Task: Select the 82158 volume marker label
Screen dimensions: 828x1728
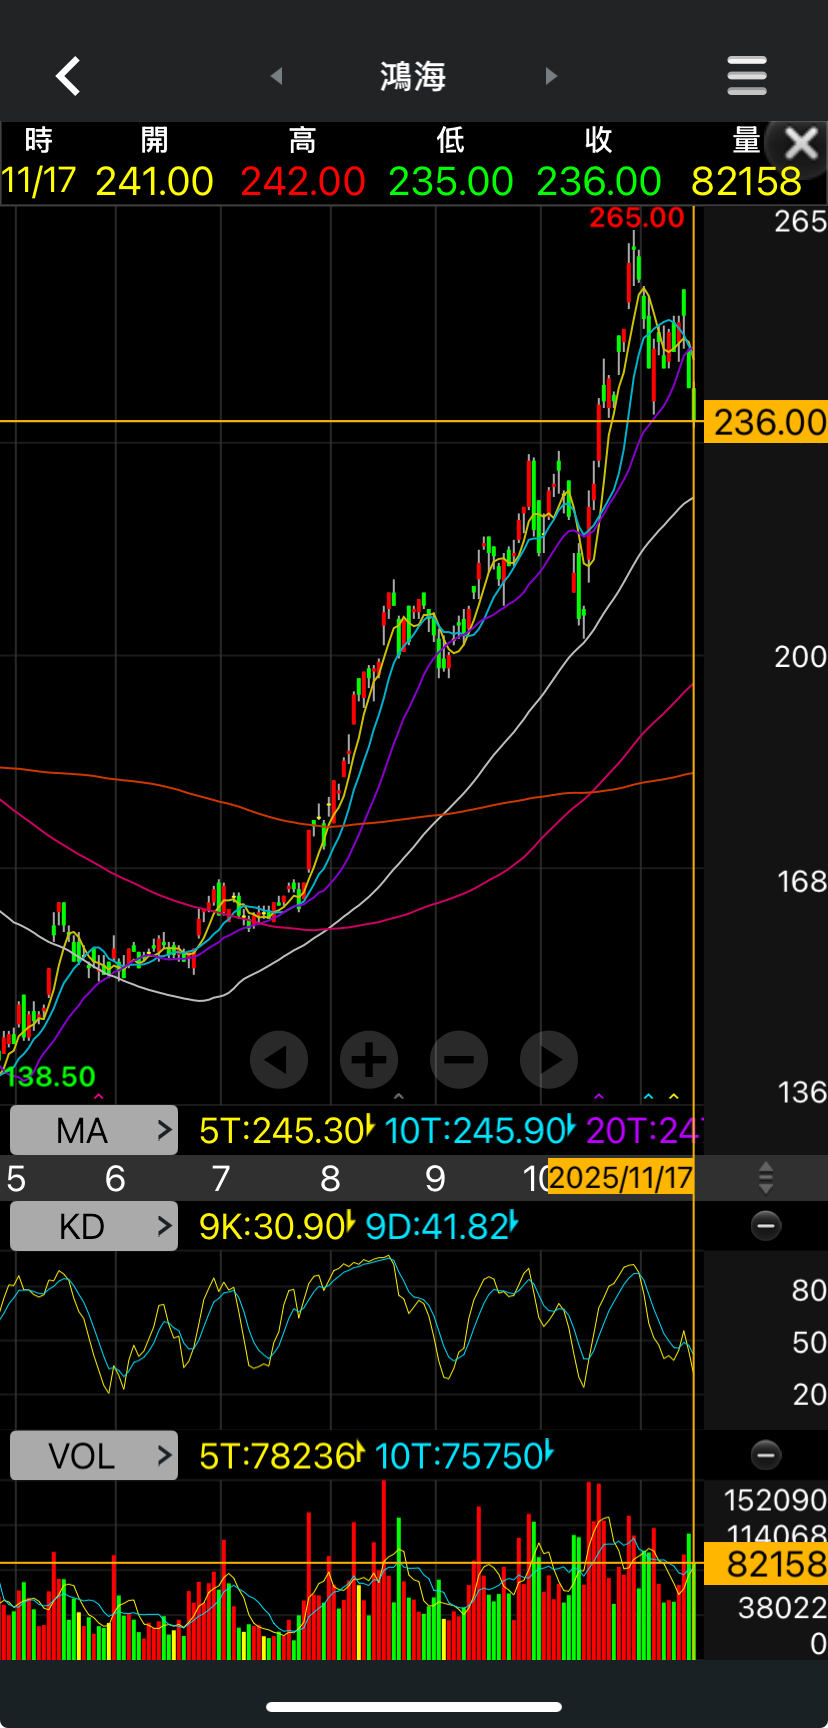Action: (x=767, y=1563)
